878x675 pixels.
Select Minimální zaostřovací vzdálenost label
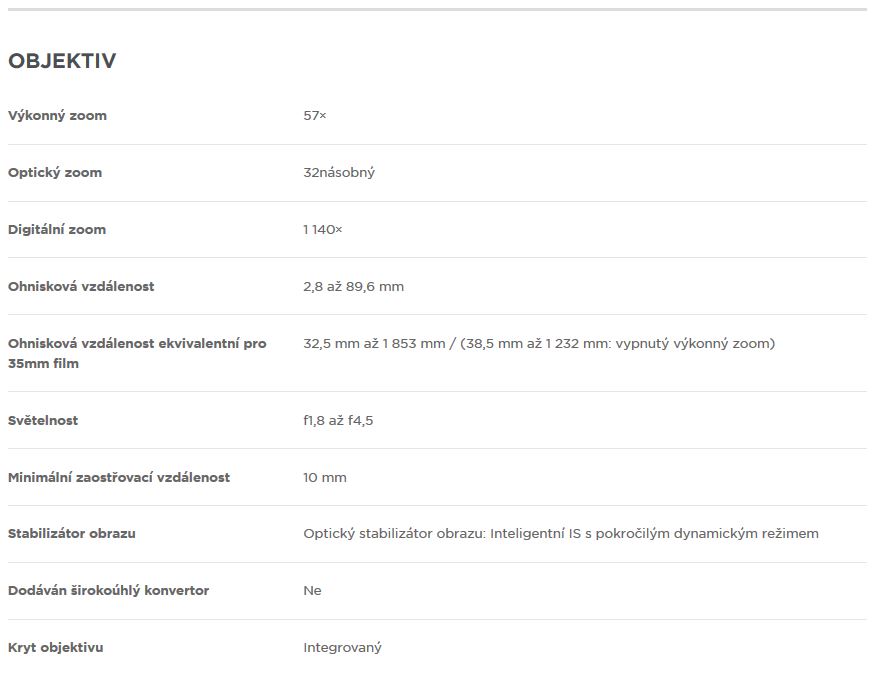click(119, 477)
